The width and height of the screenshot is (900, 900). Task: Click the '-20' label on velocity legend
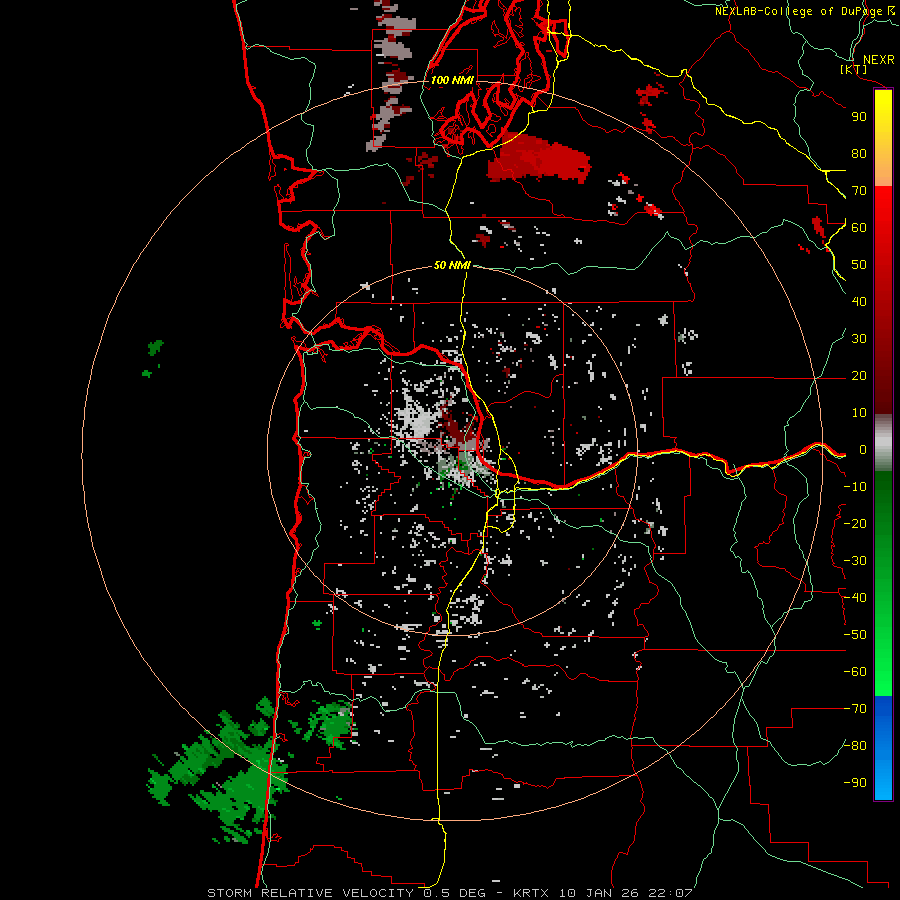[x=855, y=523]
